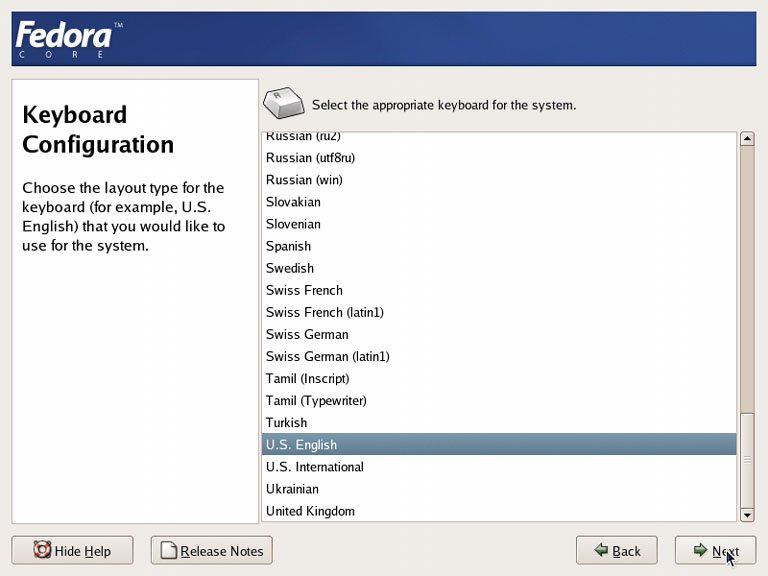Click the vertical scrollbar thumb
This screenshot has width=768, height=576.
pos(746,459)
